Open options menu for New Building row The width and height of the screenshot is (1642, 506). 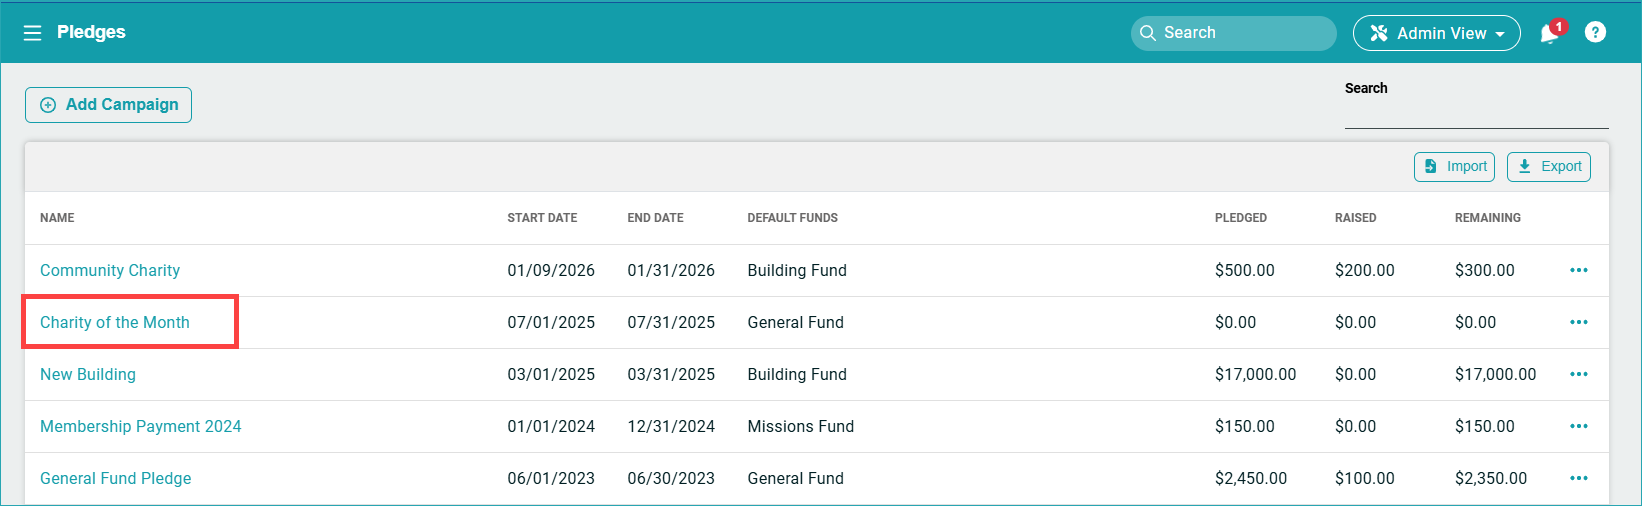(1579, 375)
